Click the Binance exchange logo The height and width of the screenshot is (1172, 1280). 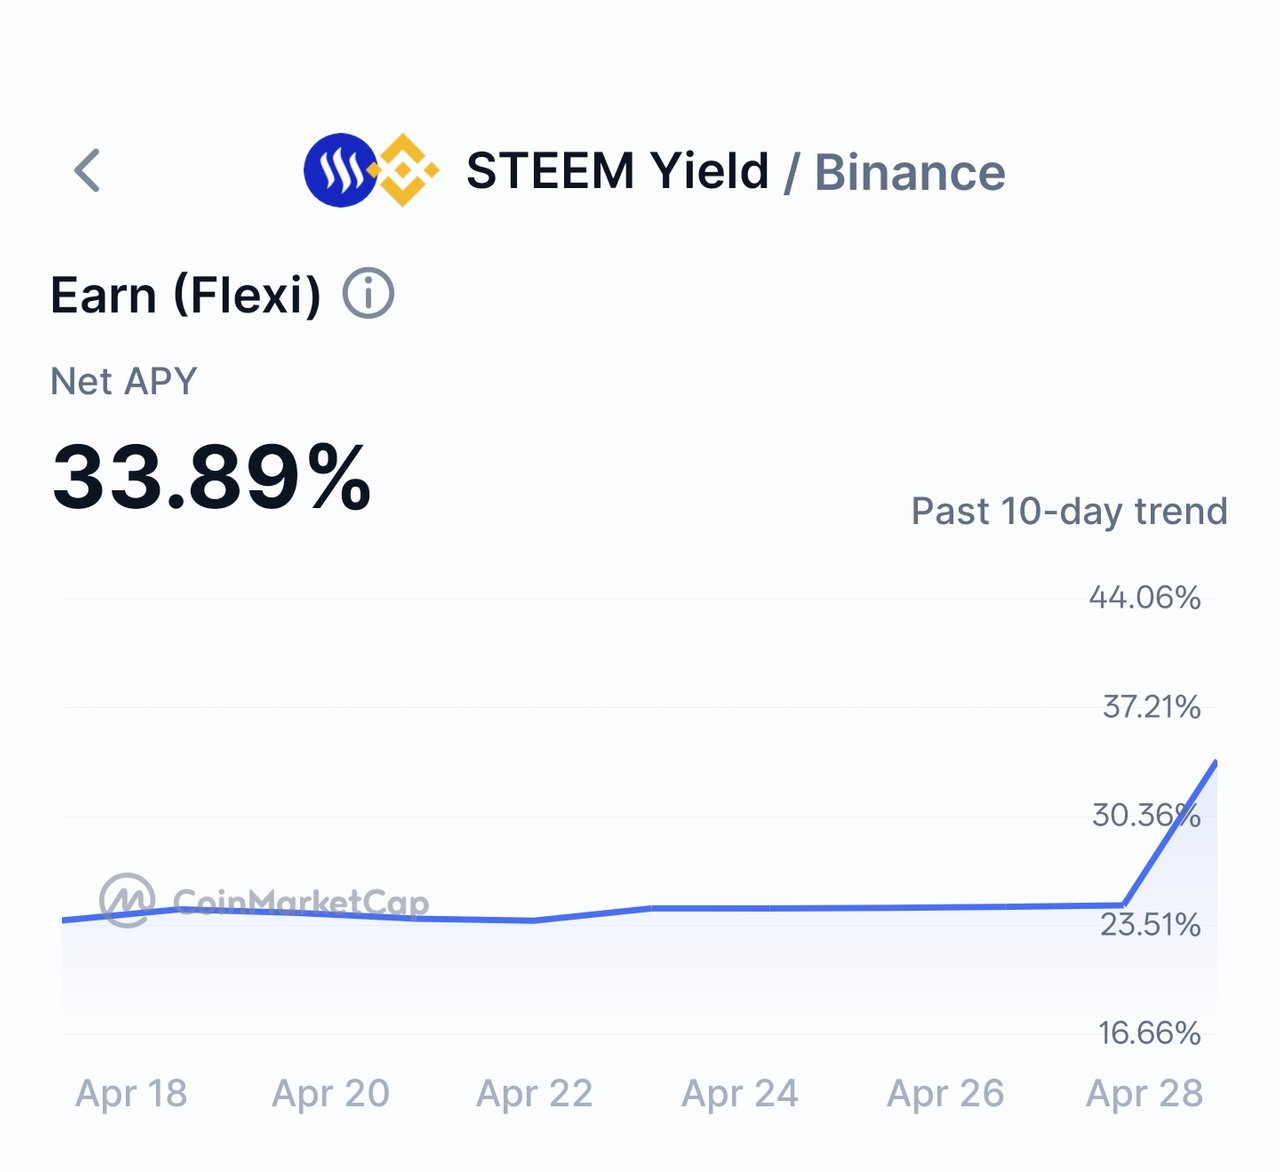(403, 170)
